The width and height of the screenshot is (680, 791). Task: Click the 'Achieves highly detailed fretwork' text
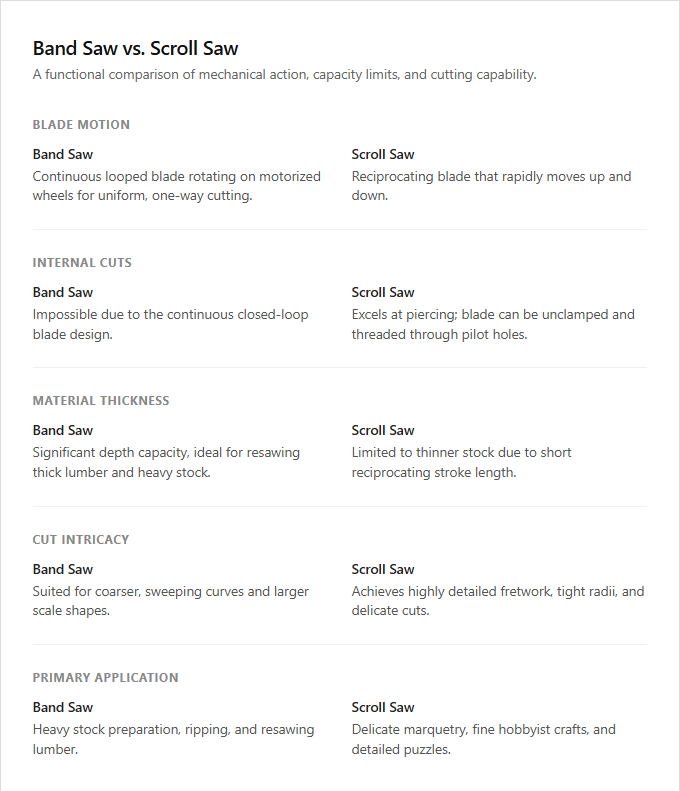(x=498, y=601)
